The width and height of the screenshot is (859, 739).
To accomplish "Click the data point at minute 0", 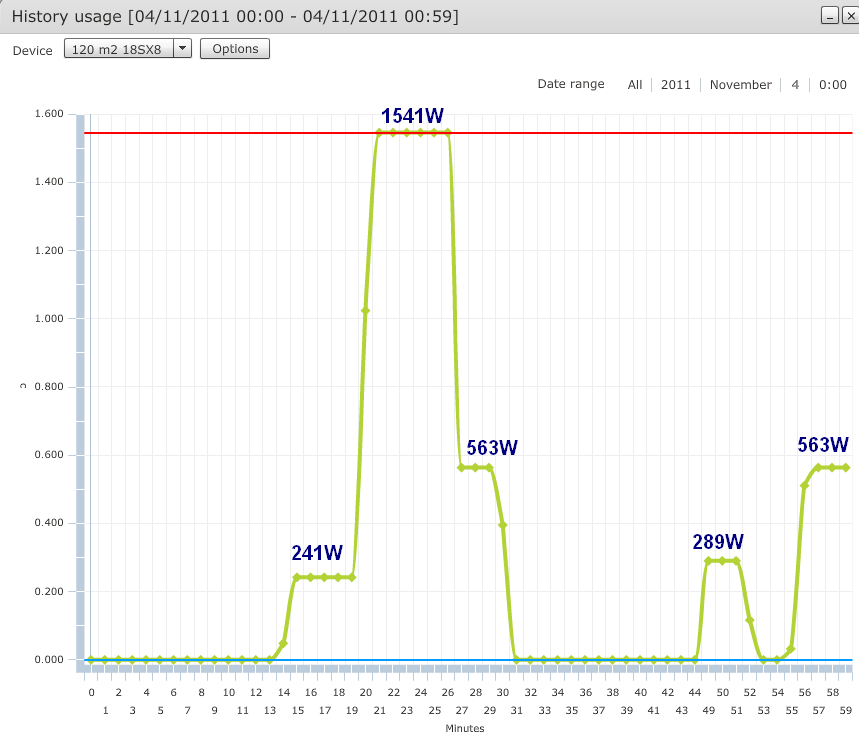I will click(x=91, y=660).
